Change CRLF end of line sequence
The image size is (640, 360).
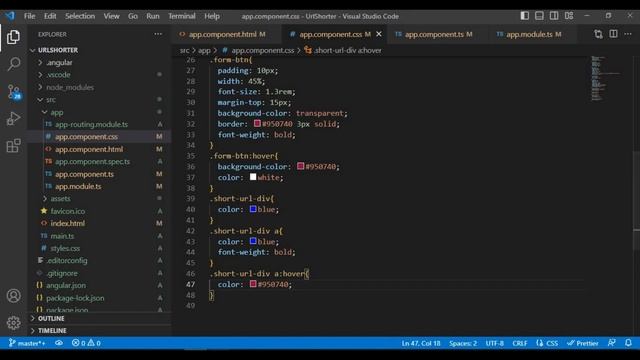(520, 343)
